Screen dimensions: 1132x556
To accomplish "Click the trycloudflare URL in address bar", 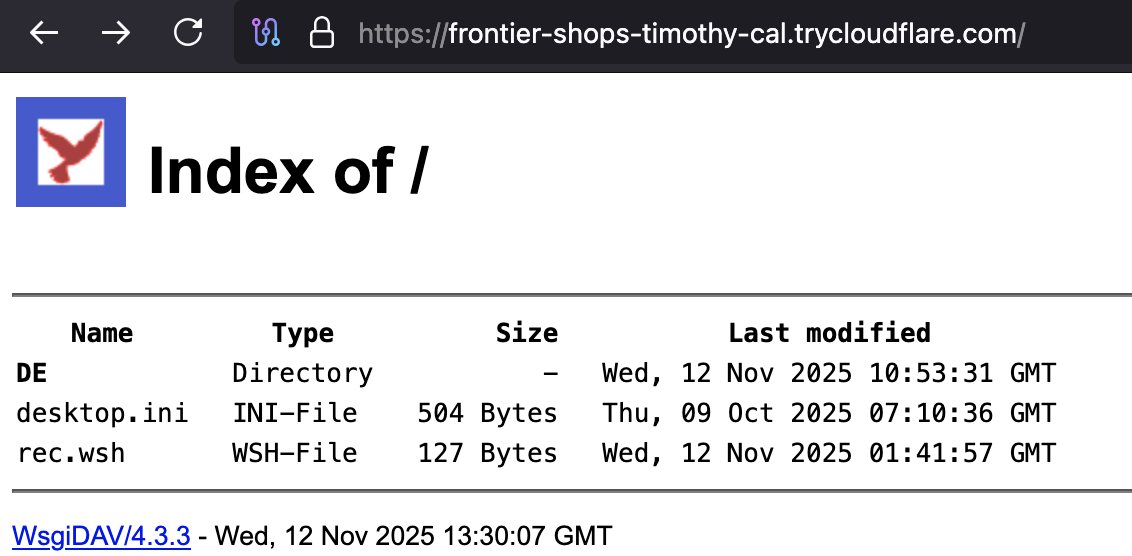I will click(690, 35).
